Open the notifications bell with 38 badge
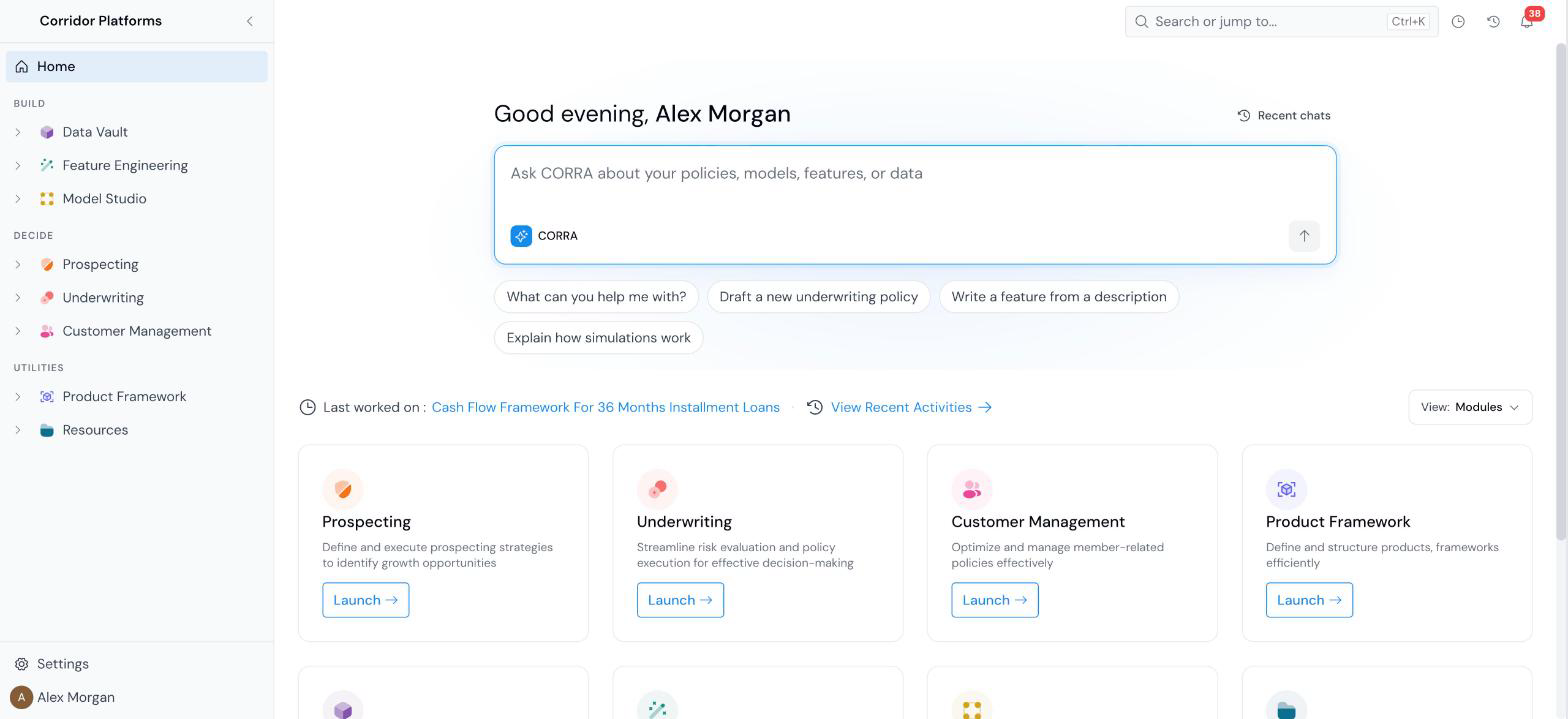Viewport: 1568px width, 719px height. (x=1527, y=20)
